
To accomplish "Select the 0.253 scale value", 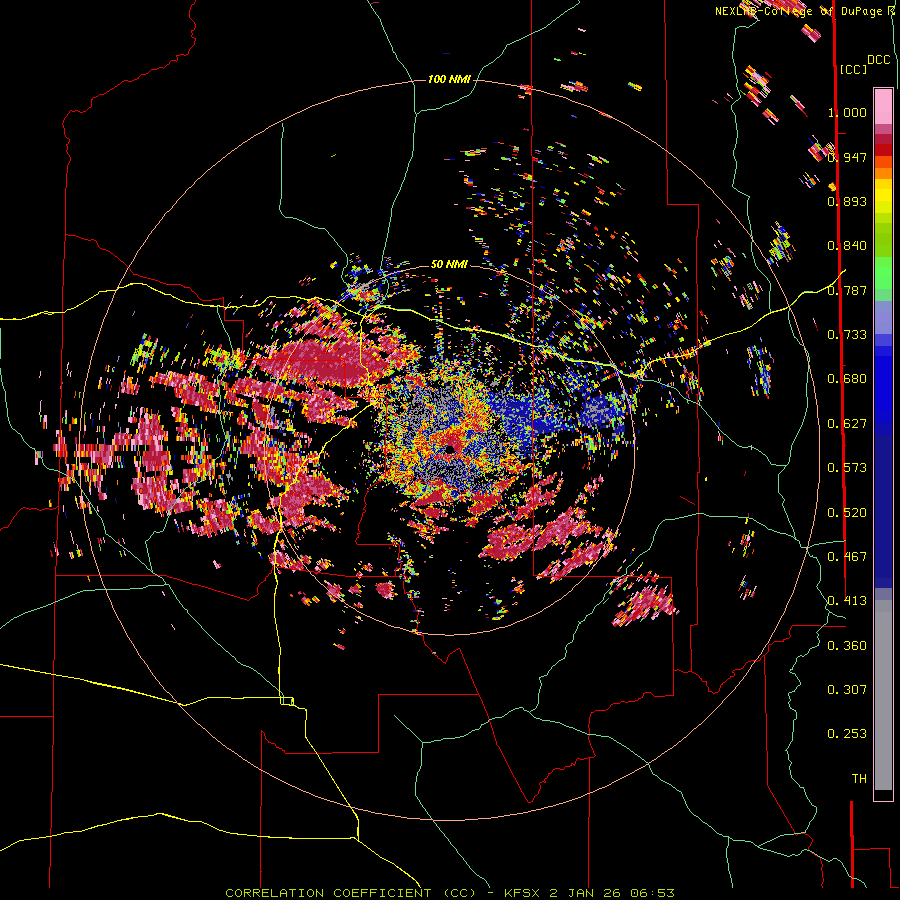I will click(847, 734).
